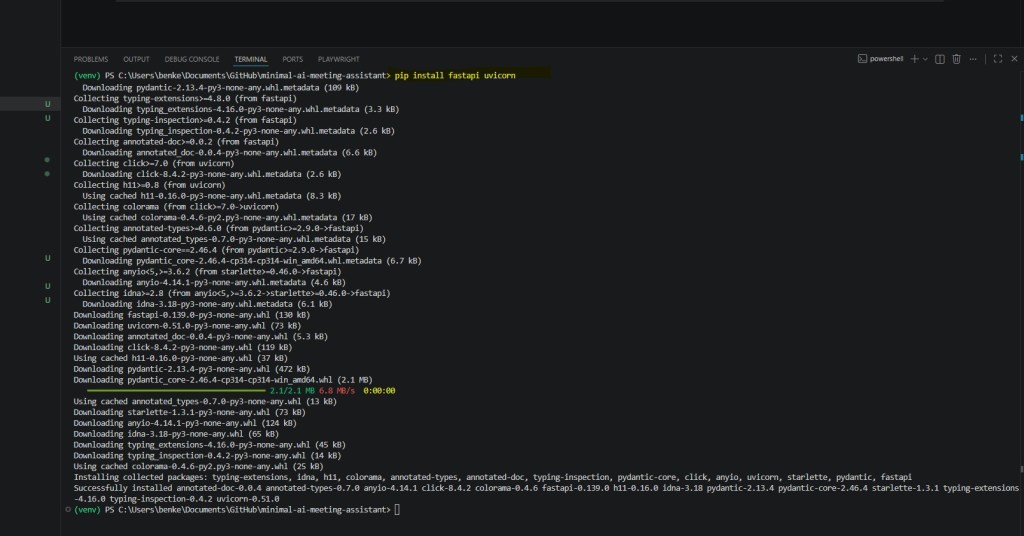
Task: Click 'Downloading anyio-4.14.1-py3-none-any.whl (124 kB)' line
Action: tap(185, 423)
